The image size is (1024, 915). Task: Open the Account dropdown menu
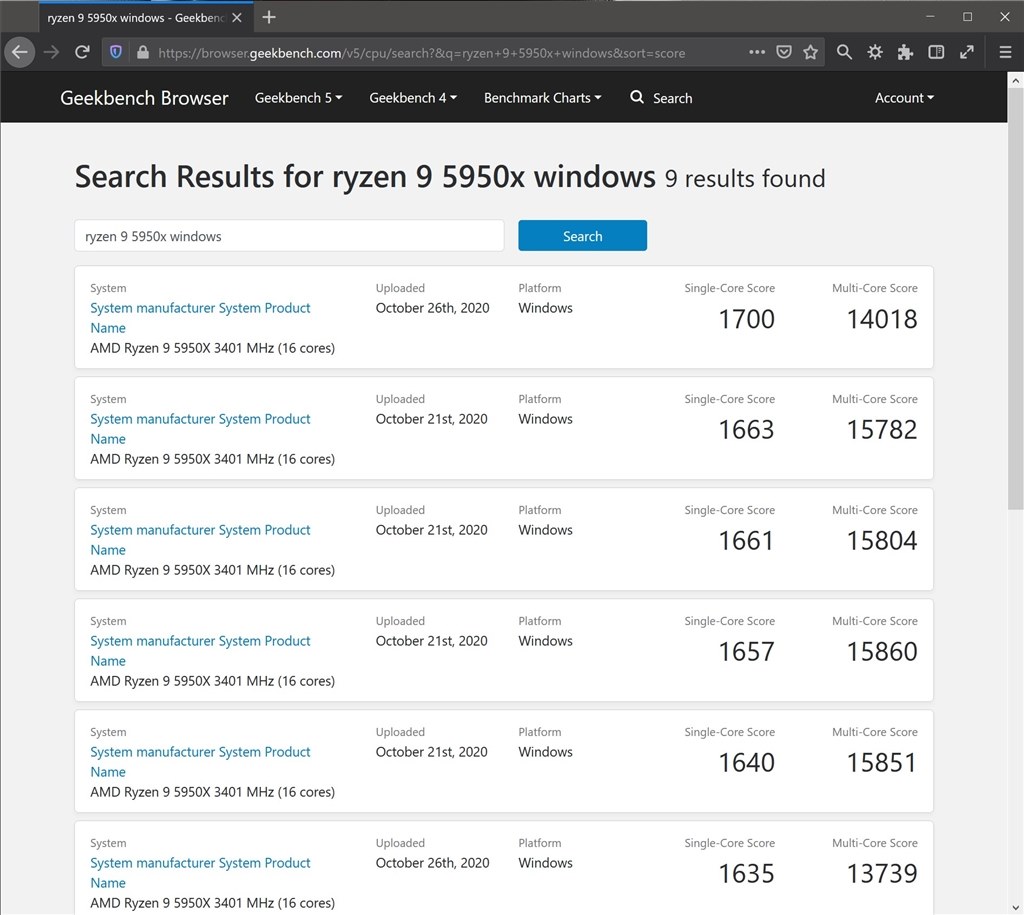coord(904,98)
